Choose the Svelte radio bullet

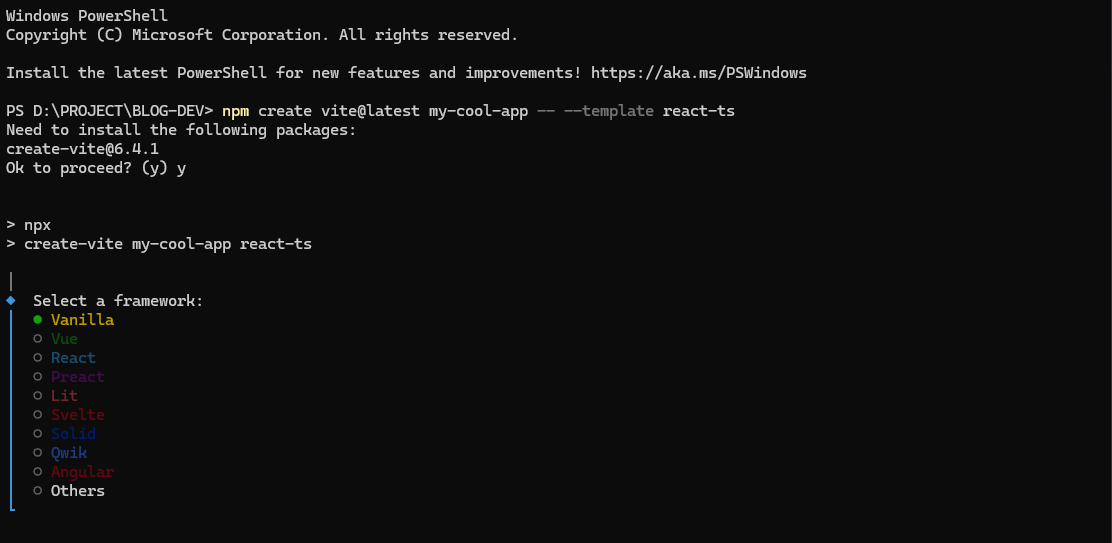tap(37, 415)
